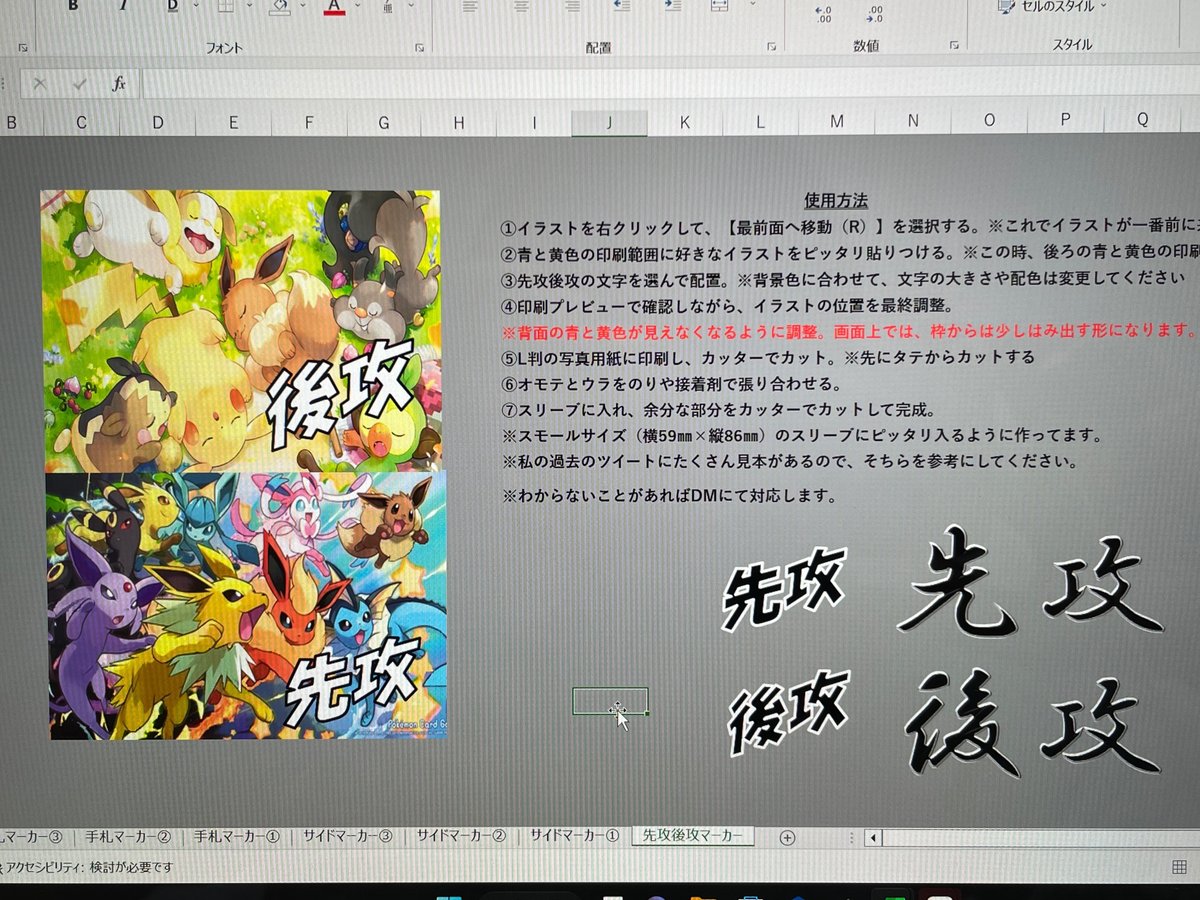Click Insert Function fx button
The image size is (1200, 900).
(x=119, y=84)
